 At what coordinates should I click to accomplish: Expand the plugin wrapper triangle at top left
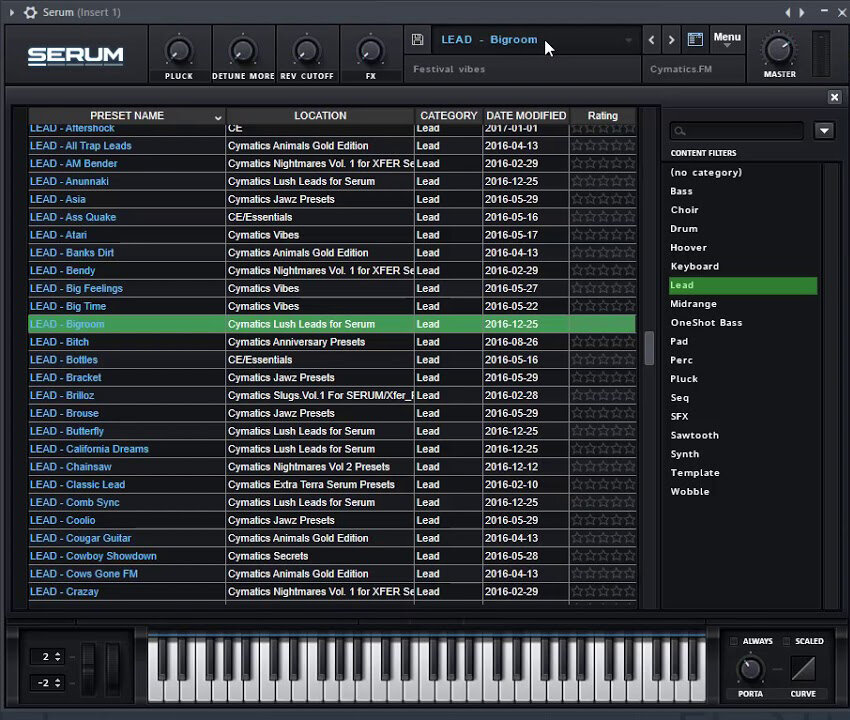point(11,12)
